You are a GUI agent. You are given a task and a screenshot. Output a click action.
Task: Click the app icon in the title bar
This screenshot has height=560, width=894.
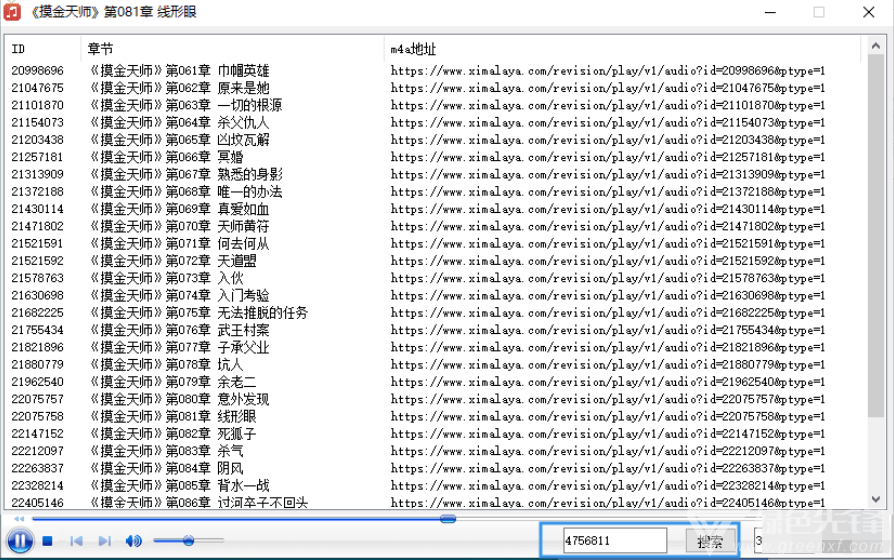12,11
